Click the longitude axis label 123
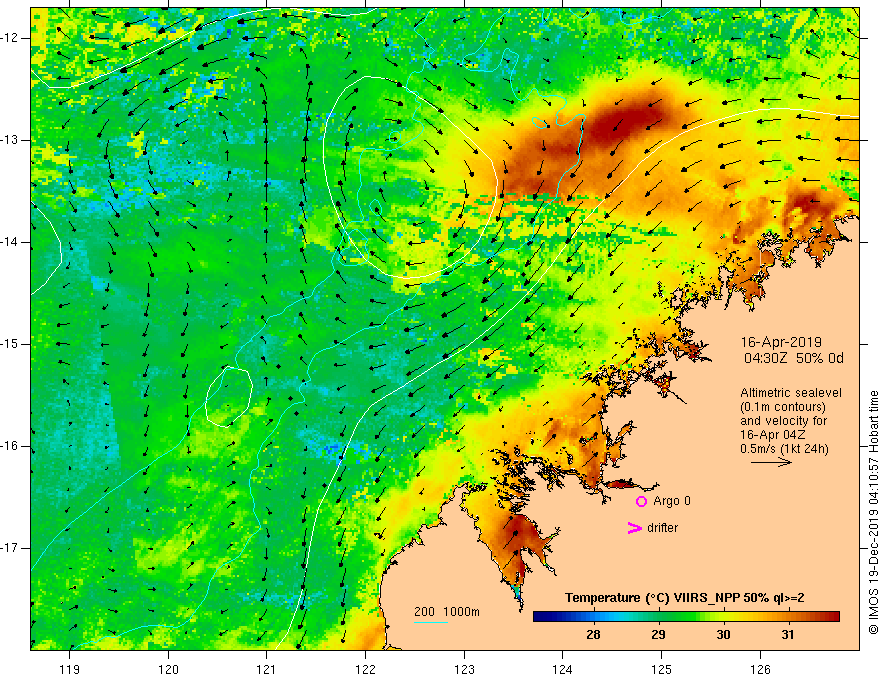The width and height of the screenshot is (880, 680). [464, 669]
